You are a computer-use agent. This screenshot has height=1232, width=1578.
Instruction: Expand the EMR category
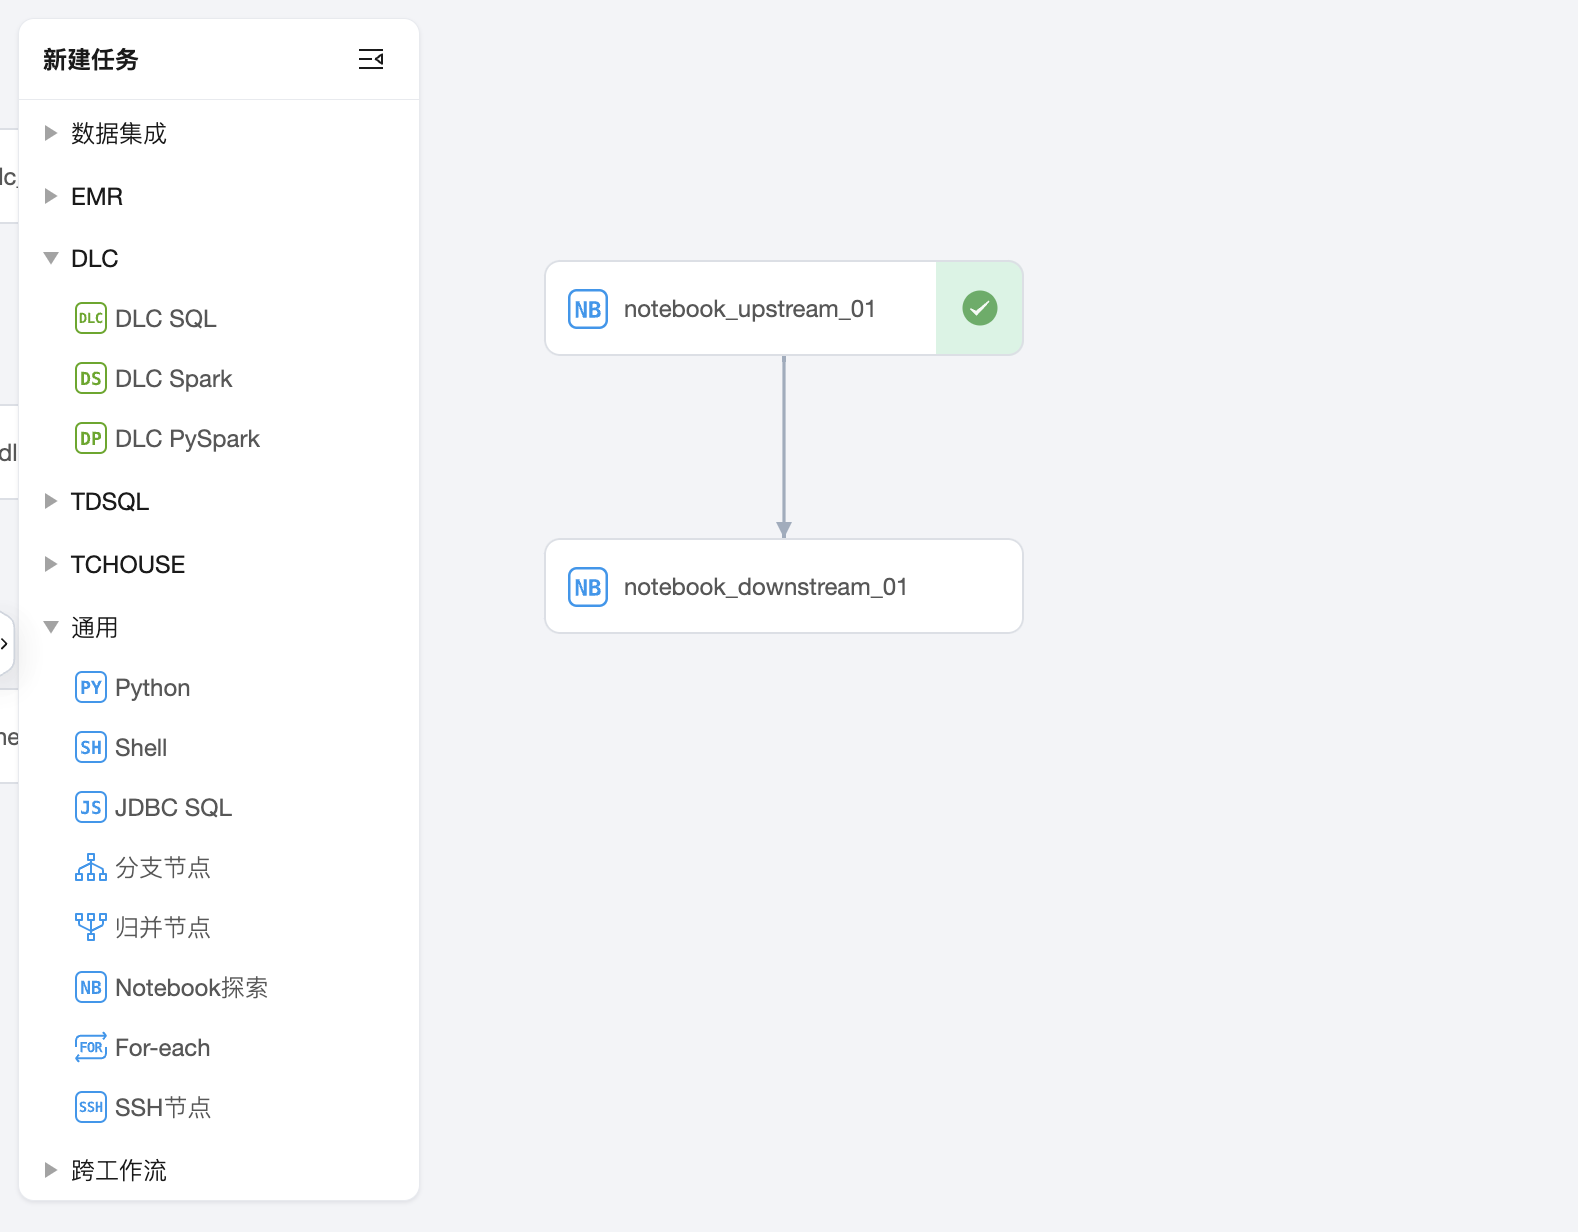(x=51, y=196)
